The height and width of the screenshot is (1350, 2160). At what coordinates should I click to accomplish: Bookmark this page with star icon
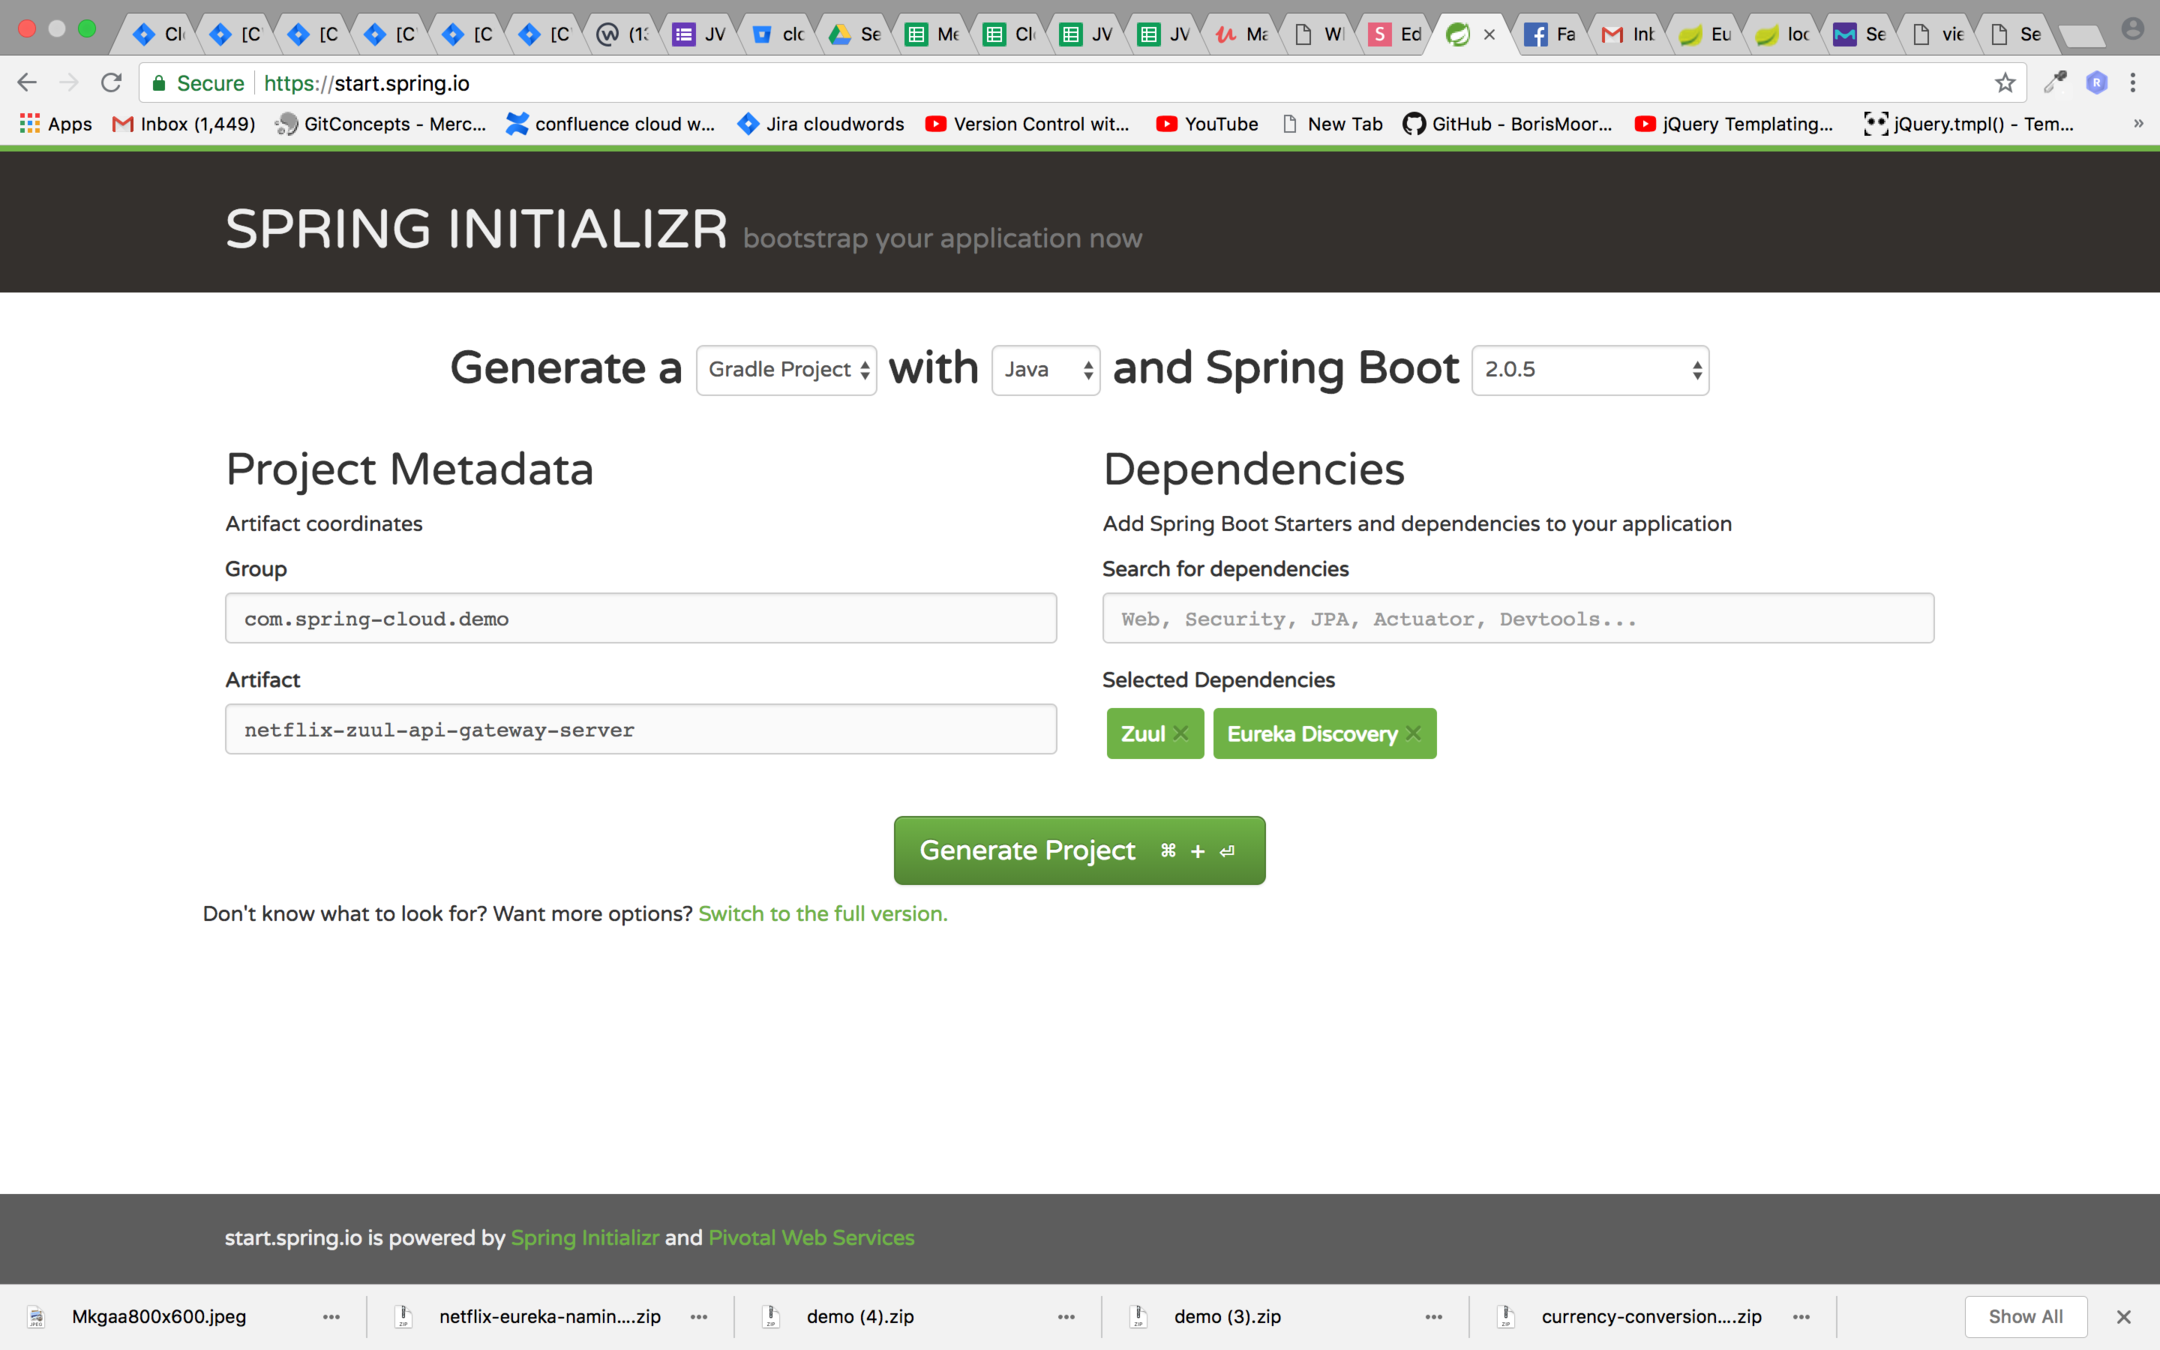click(x=2004, y=83)
